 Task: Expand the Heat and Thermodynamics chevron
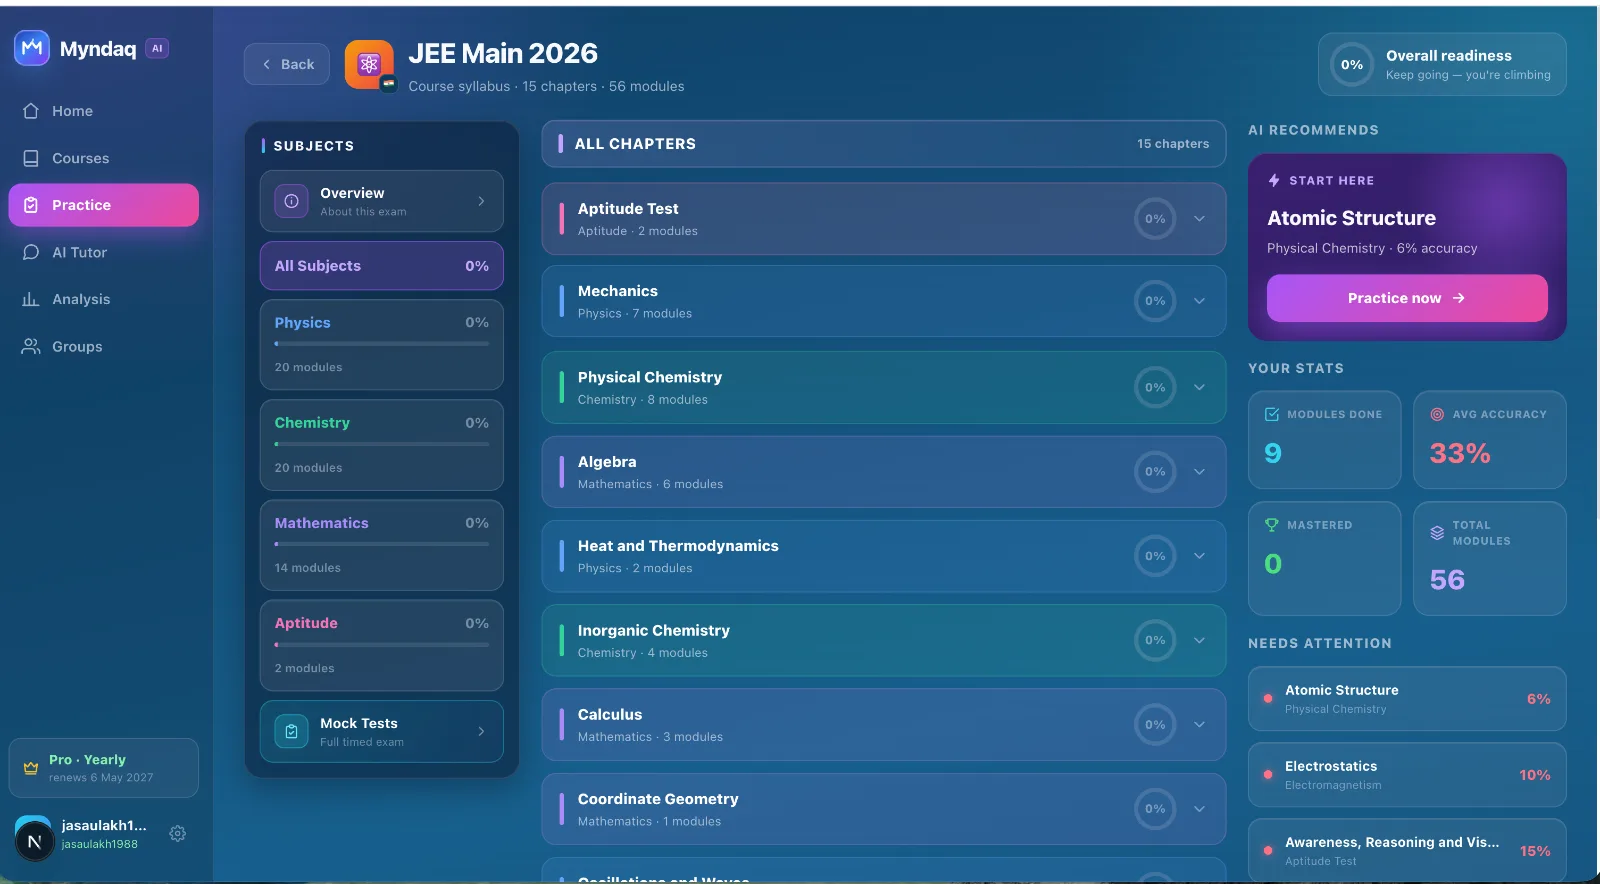(1199, 556)
